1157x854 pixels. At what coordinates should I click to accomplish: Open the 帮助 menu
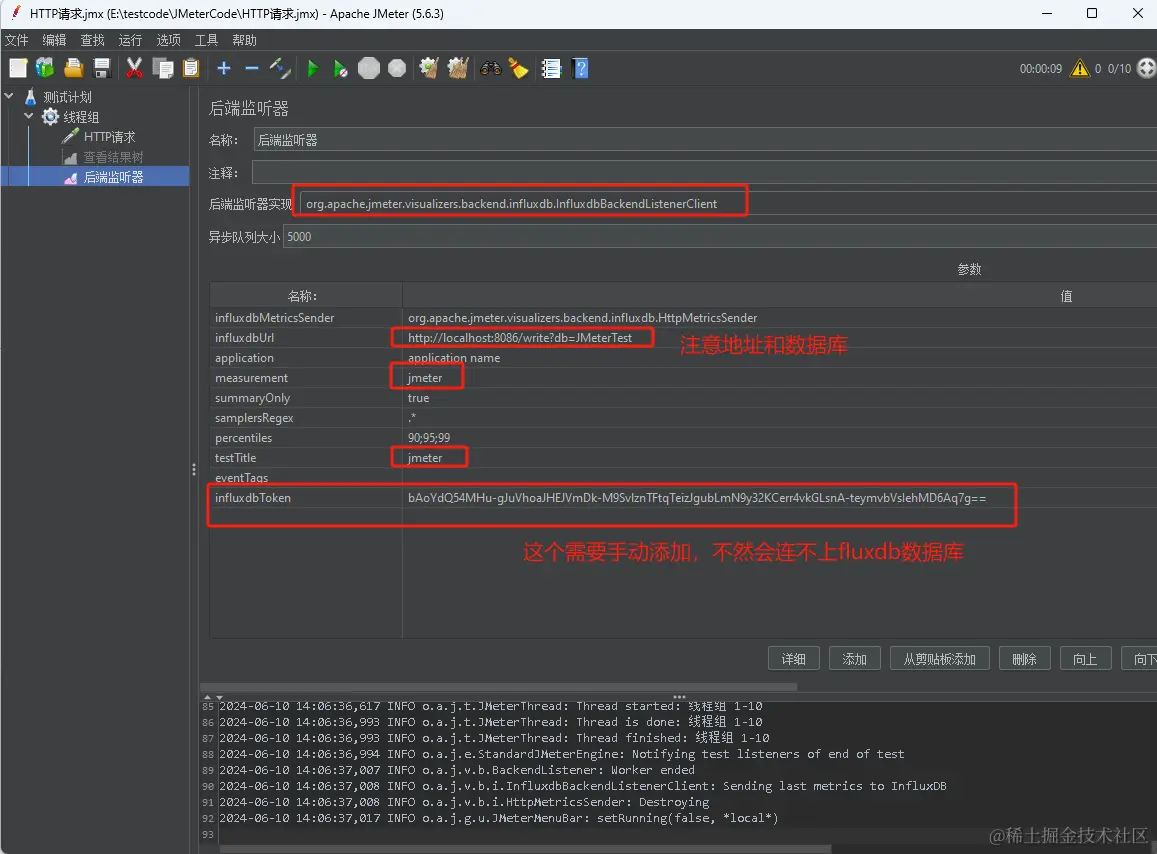pos(244,40)
